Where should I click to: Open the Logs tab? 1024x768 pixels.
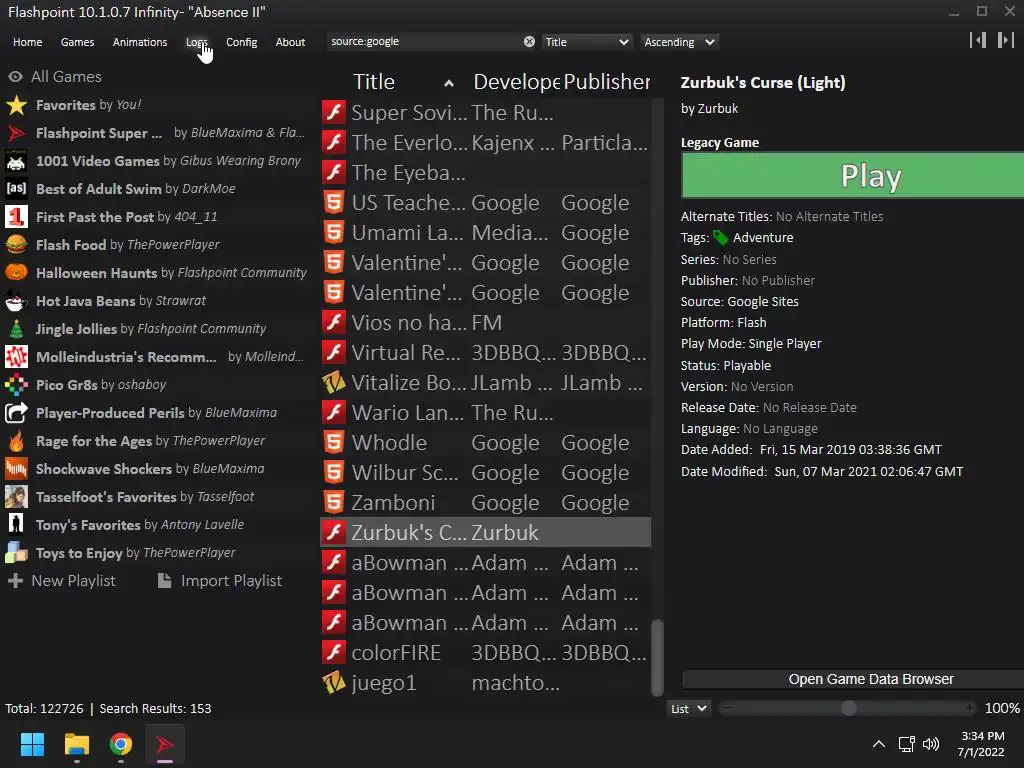(x=196, y=42)
